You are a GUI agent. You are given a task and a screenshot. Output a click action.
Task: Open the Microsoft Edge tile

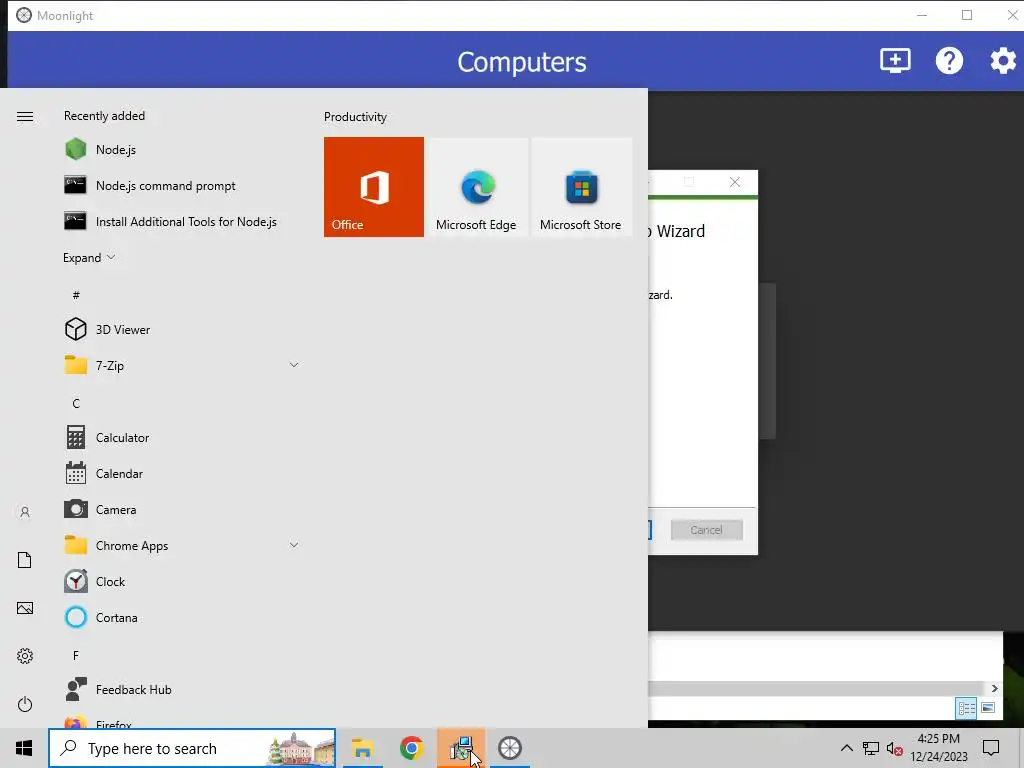click(x=477, y=187)
